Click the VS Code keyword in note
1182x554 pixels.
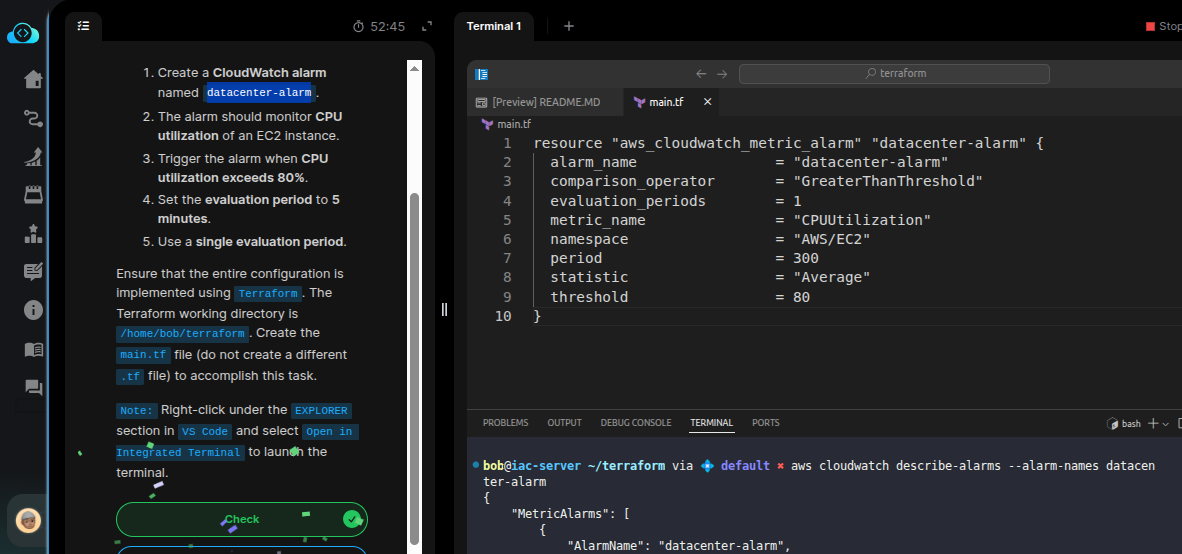[205, 432]
